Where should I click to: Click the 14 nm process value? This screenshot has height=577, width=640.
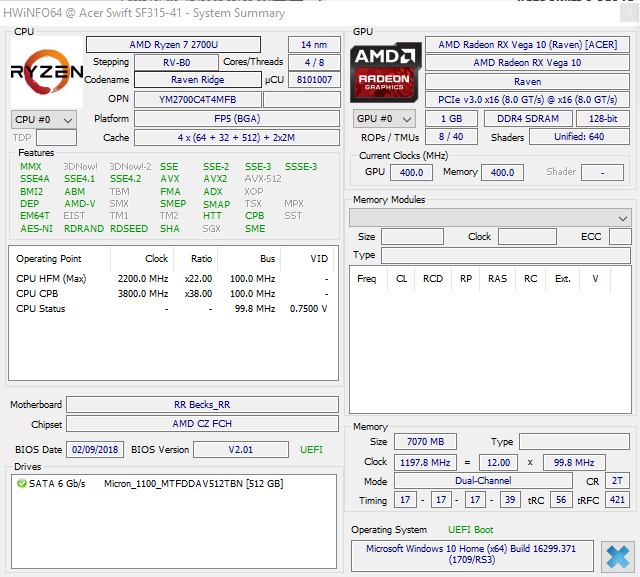pos(314,44)
